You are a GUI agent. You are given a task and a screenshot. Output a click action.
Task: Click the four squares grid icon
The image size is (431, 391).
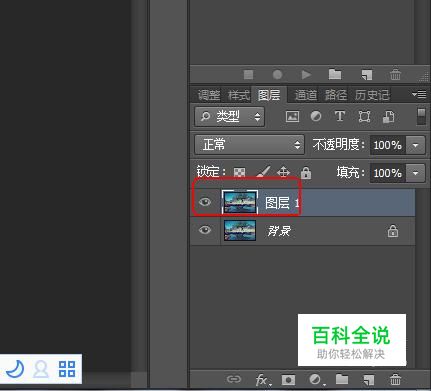pyautogui.click(x=67, y=369)
